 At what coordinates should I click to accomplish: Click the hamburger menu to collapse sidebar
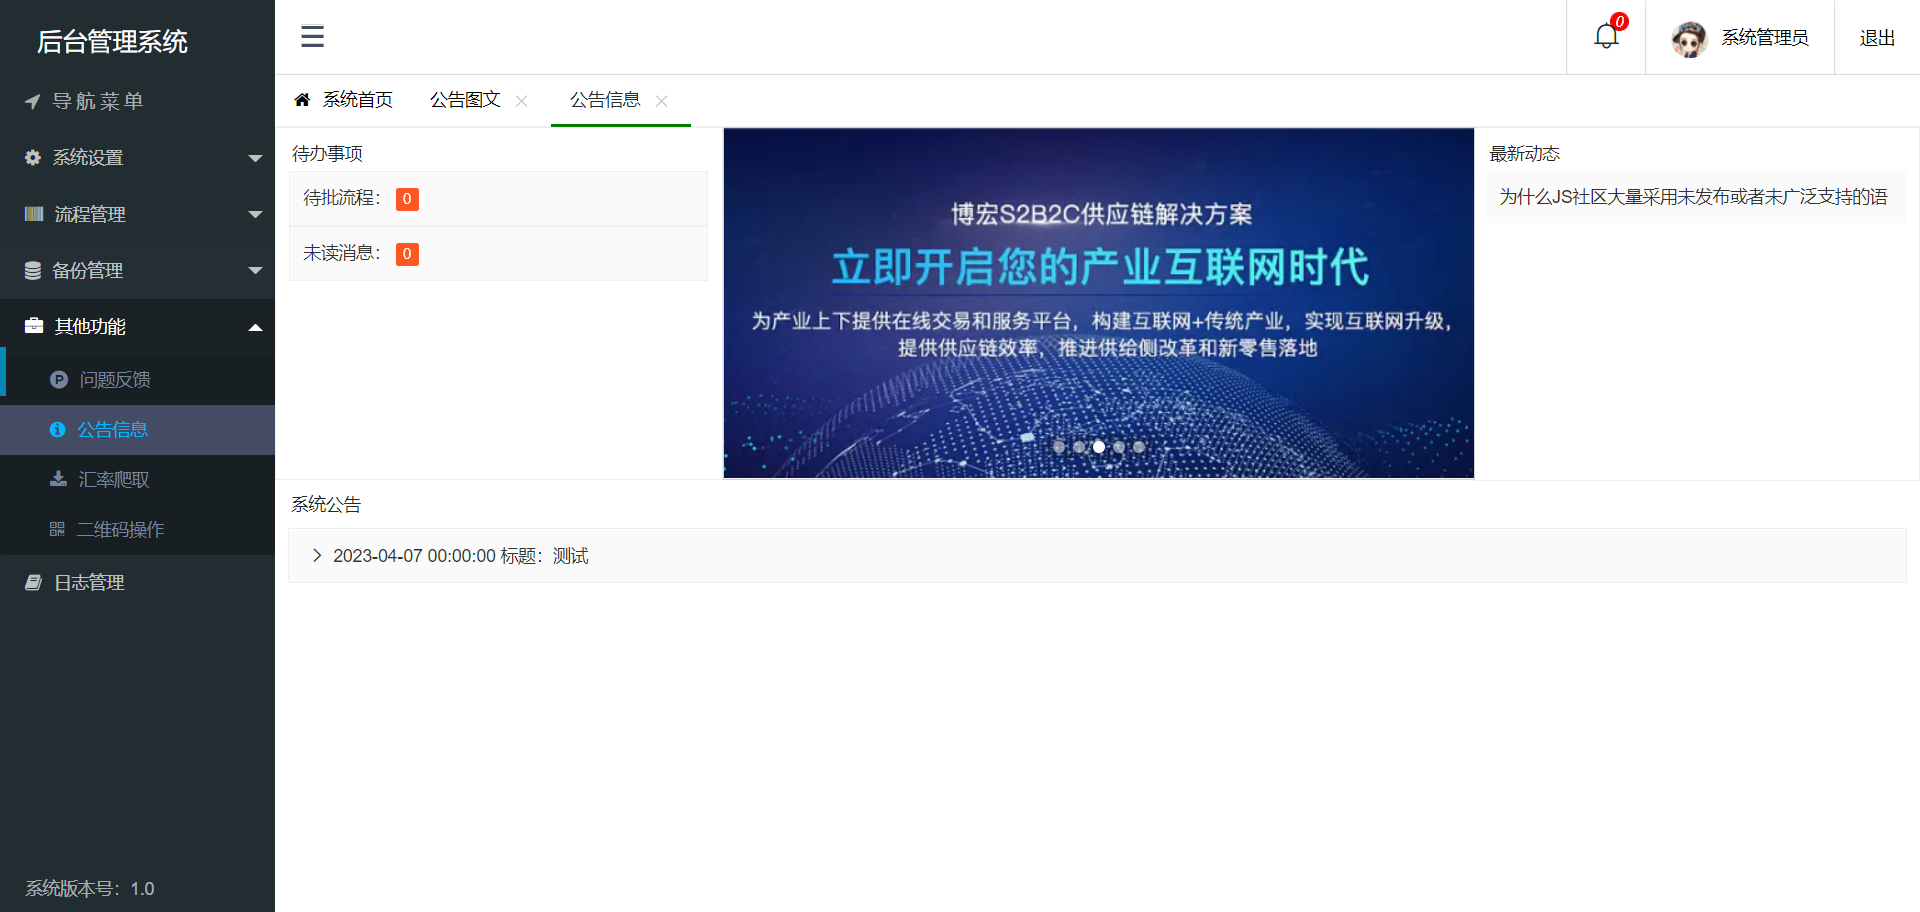(x=311, y=36)
